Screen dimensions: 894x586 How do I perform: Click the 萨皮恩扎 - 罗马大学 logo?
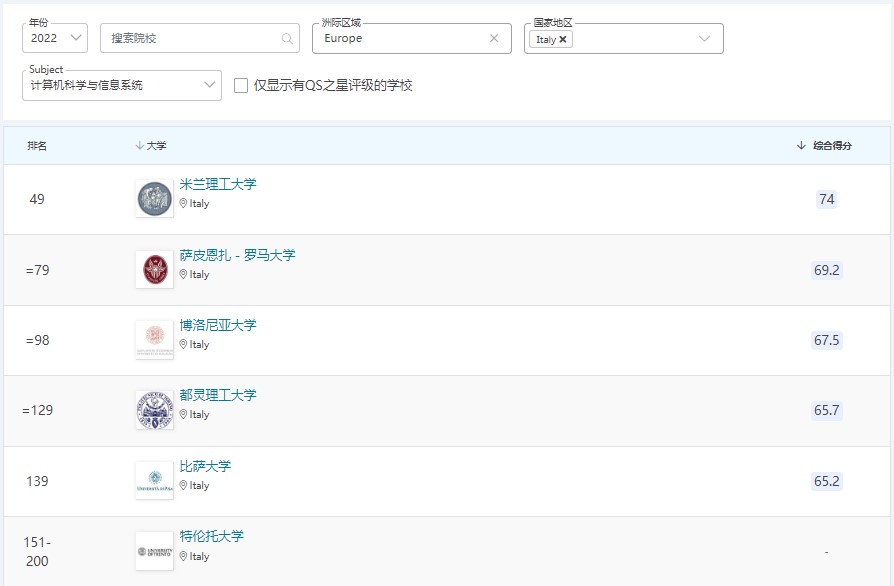click(x=154, y=270)
